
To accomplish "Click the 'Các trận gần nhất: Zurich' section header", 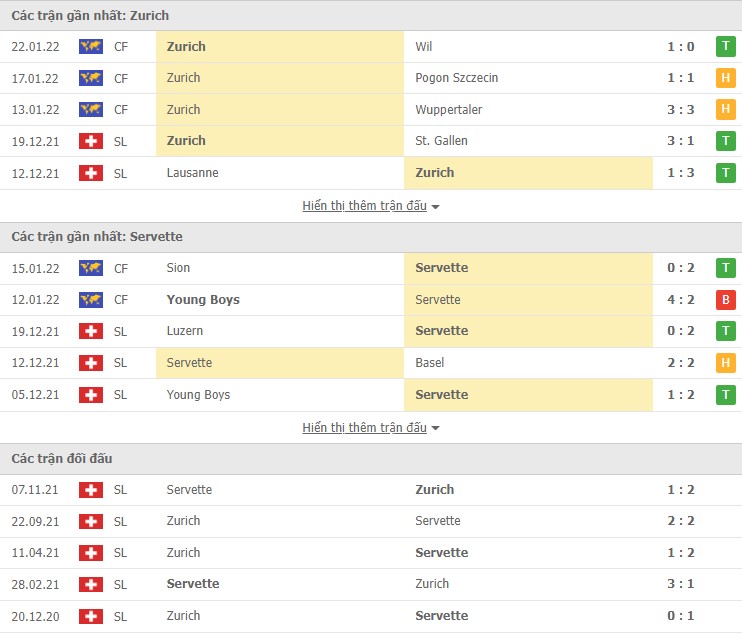I will pyautogui.click(x=90, y=16).
